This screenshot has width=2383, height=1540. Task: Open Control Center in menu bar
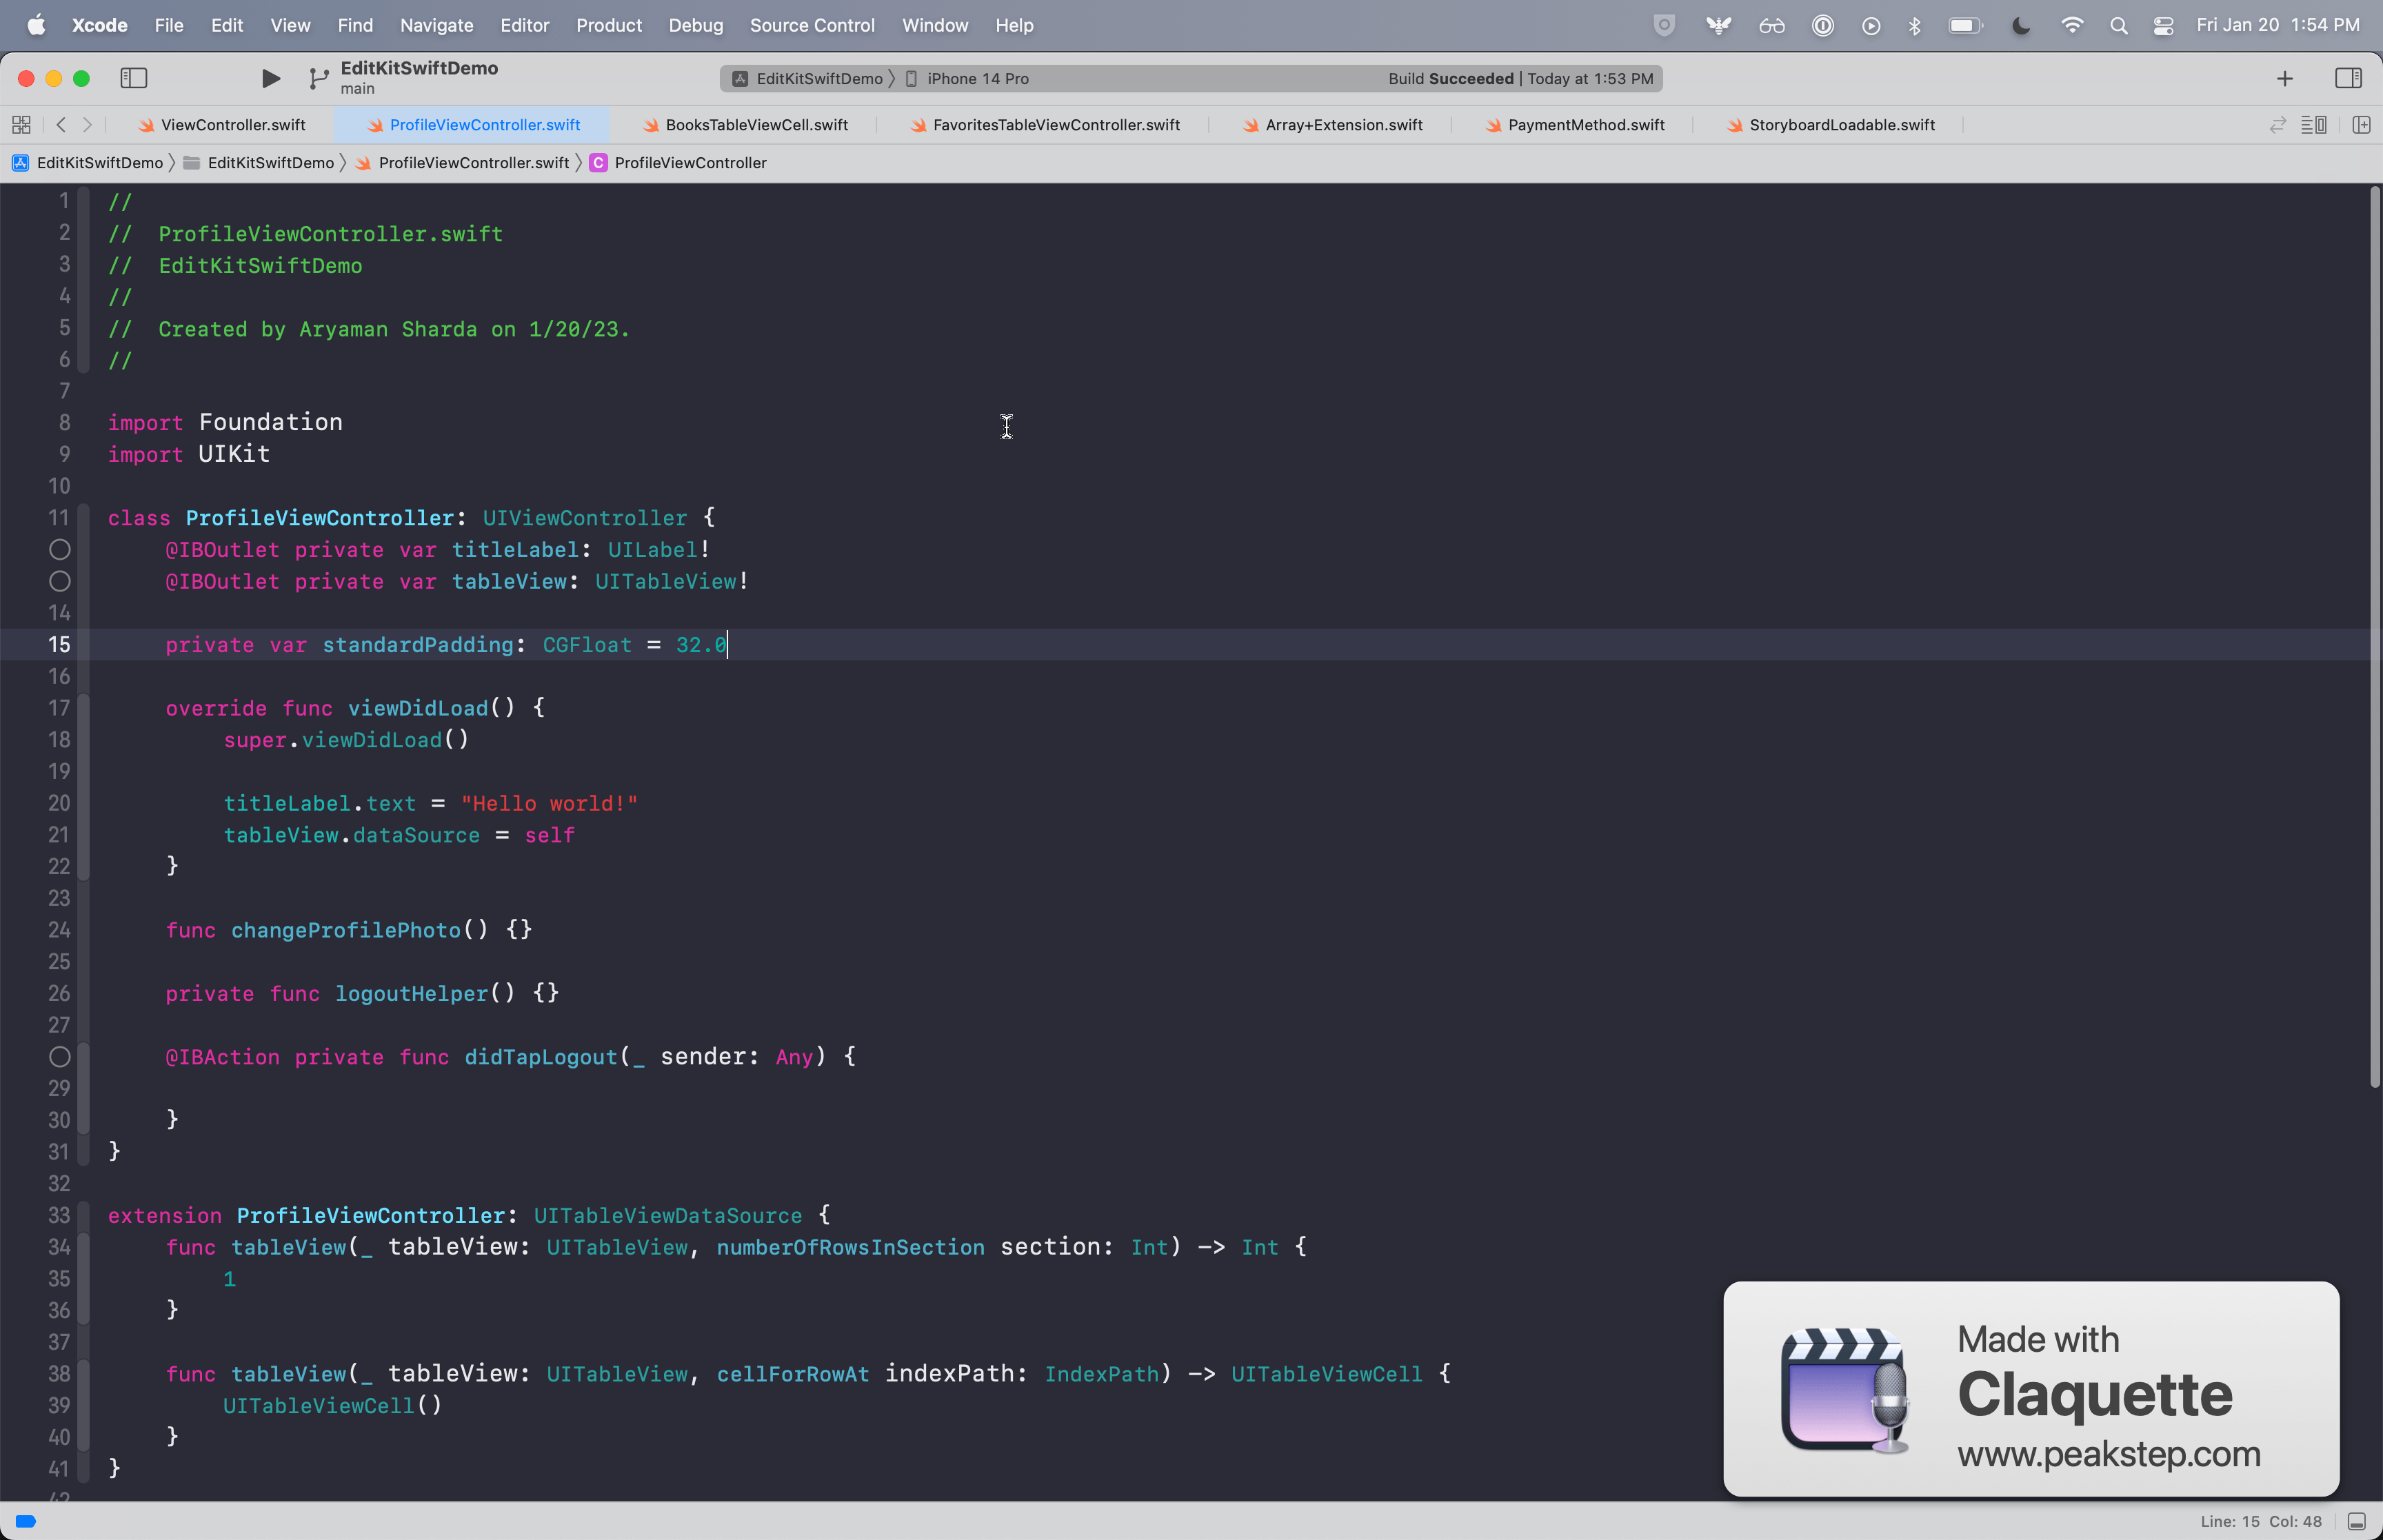coord(2163,26)
